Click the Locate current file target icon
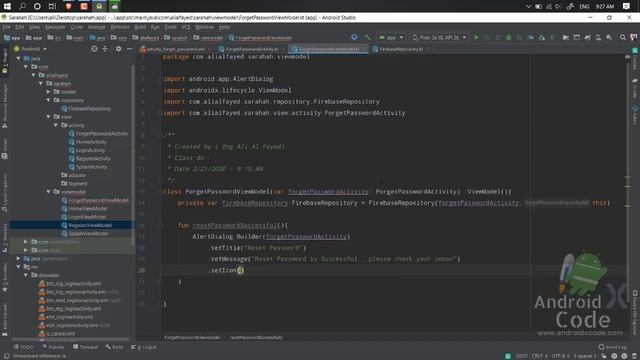 click(x=94, y=49)
